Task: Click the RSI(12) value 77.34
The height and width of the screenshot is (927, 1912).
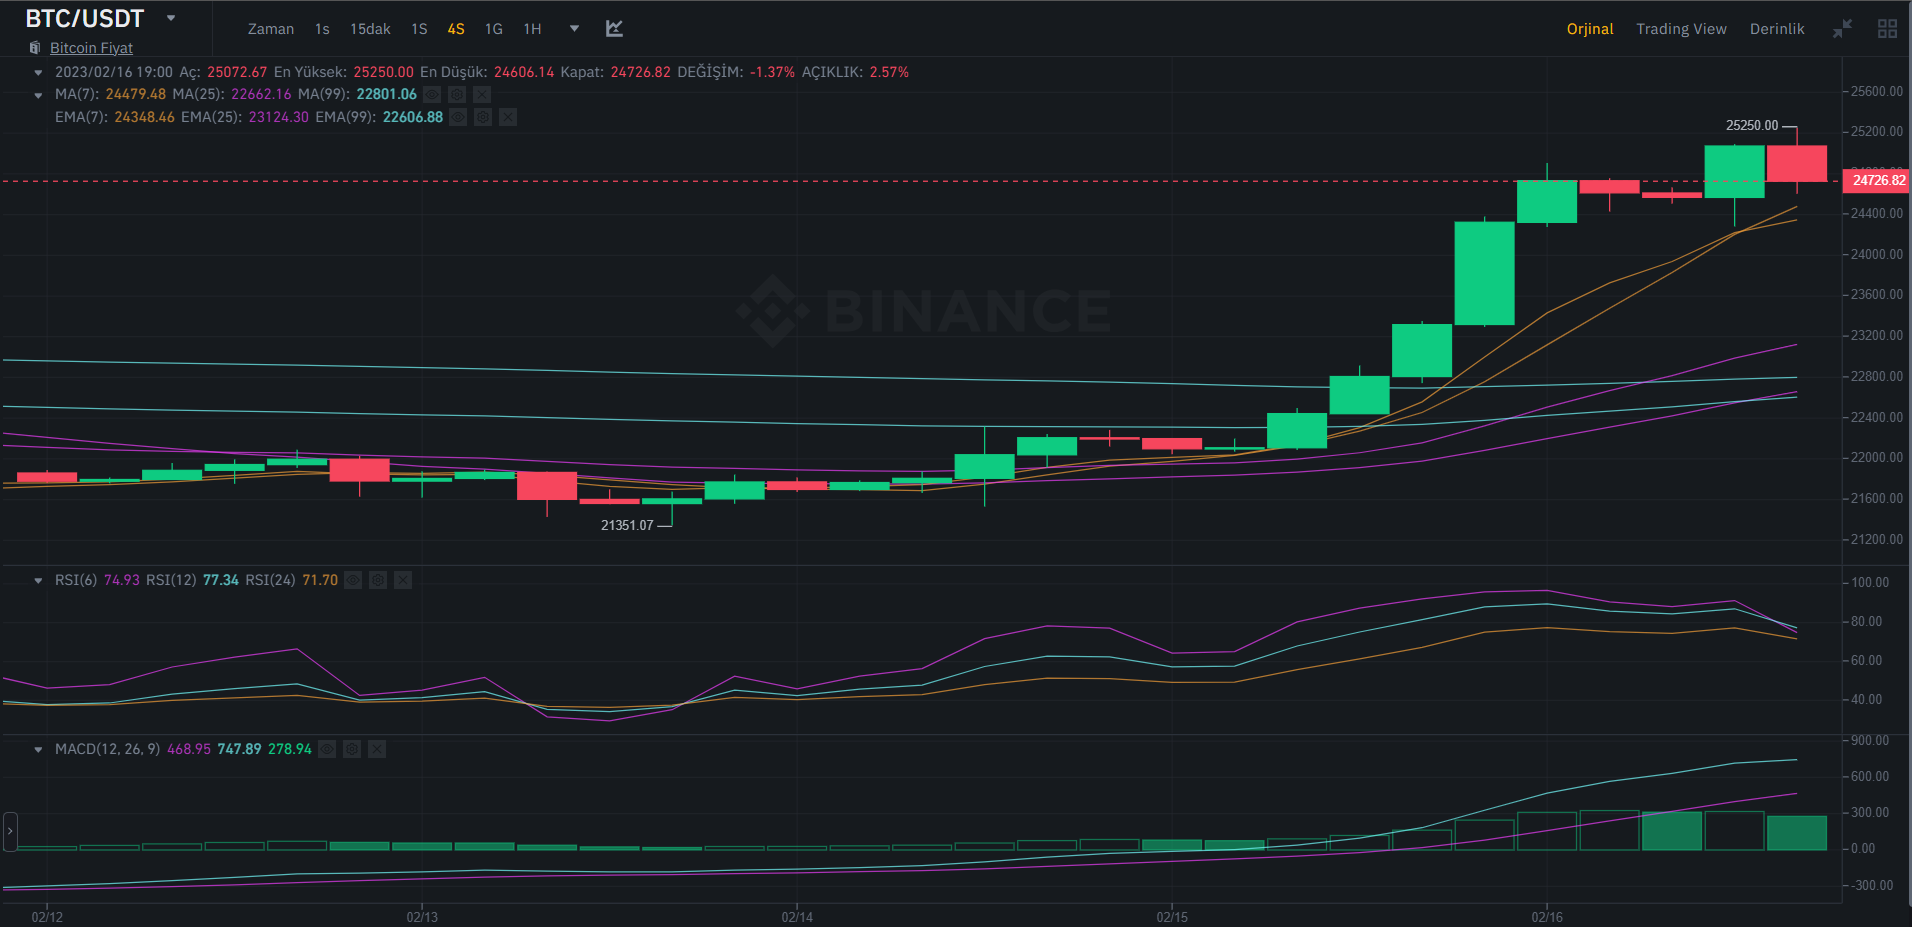Action: pyautogui.click(x=221, y=580)
